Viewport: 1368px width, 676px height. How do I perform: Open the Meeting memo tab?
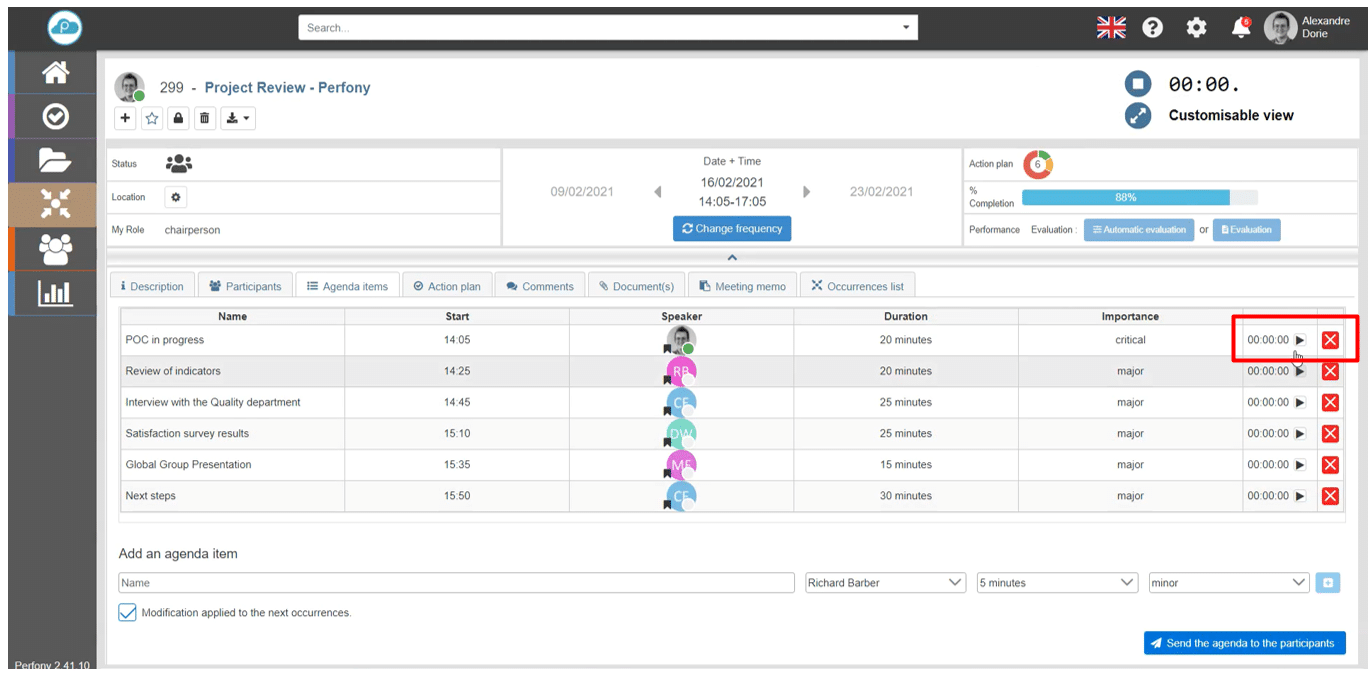point(742,286)
